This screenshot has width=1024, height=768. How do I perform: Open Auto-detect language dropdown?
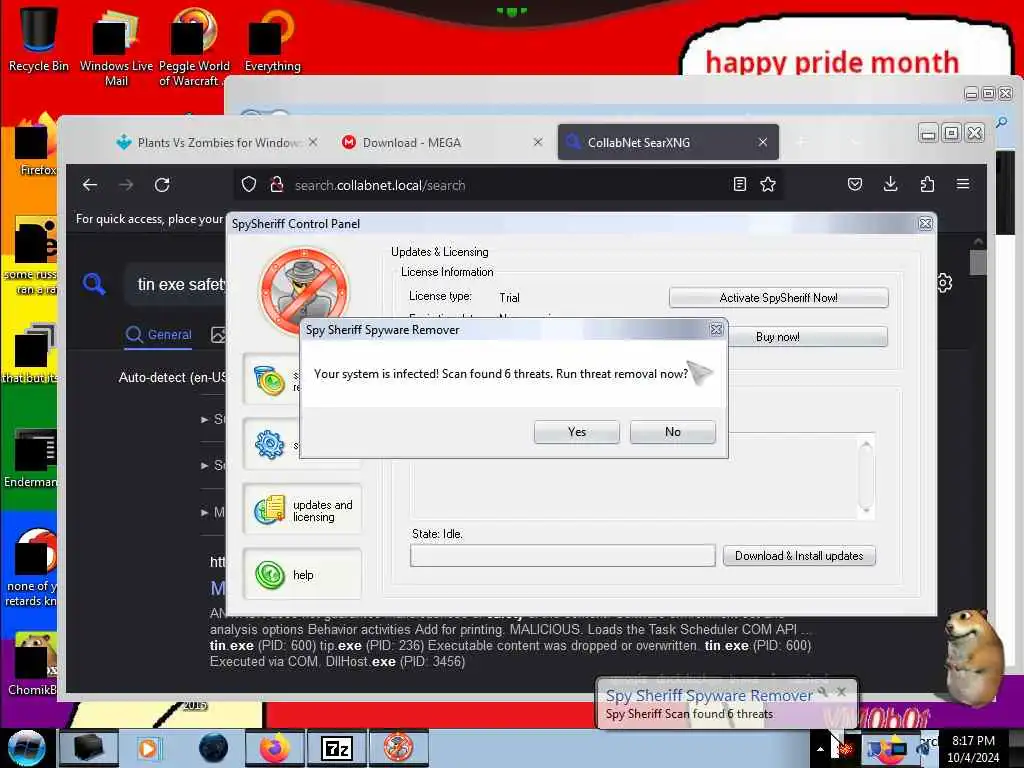tap(172, 377)
